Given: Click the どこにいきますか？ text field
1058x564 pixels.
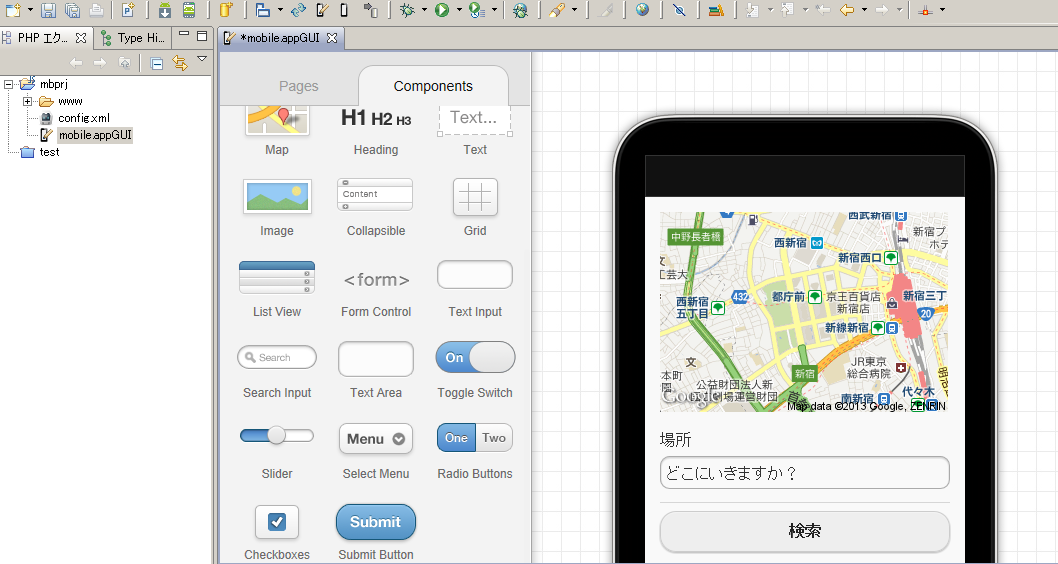Looking at the screenshot, I should (804, 473).
